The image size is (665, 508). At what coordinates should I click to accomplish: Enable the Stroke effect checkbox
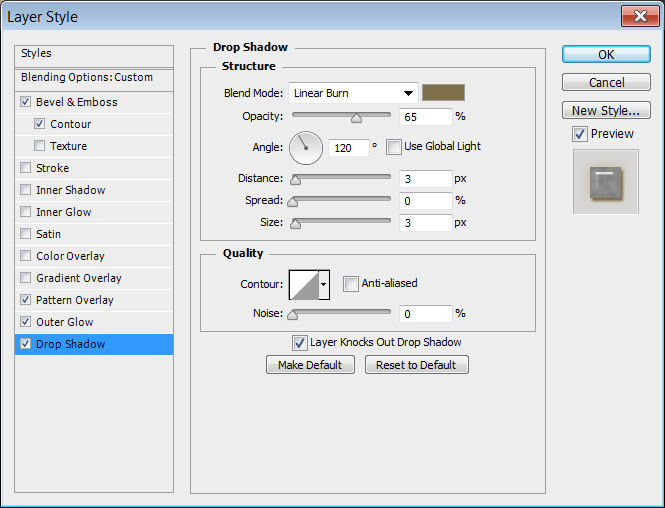point(25,168)
